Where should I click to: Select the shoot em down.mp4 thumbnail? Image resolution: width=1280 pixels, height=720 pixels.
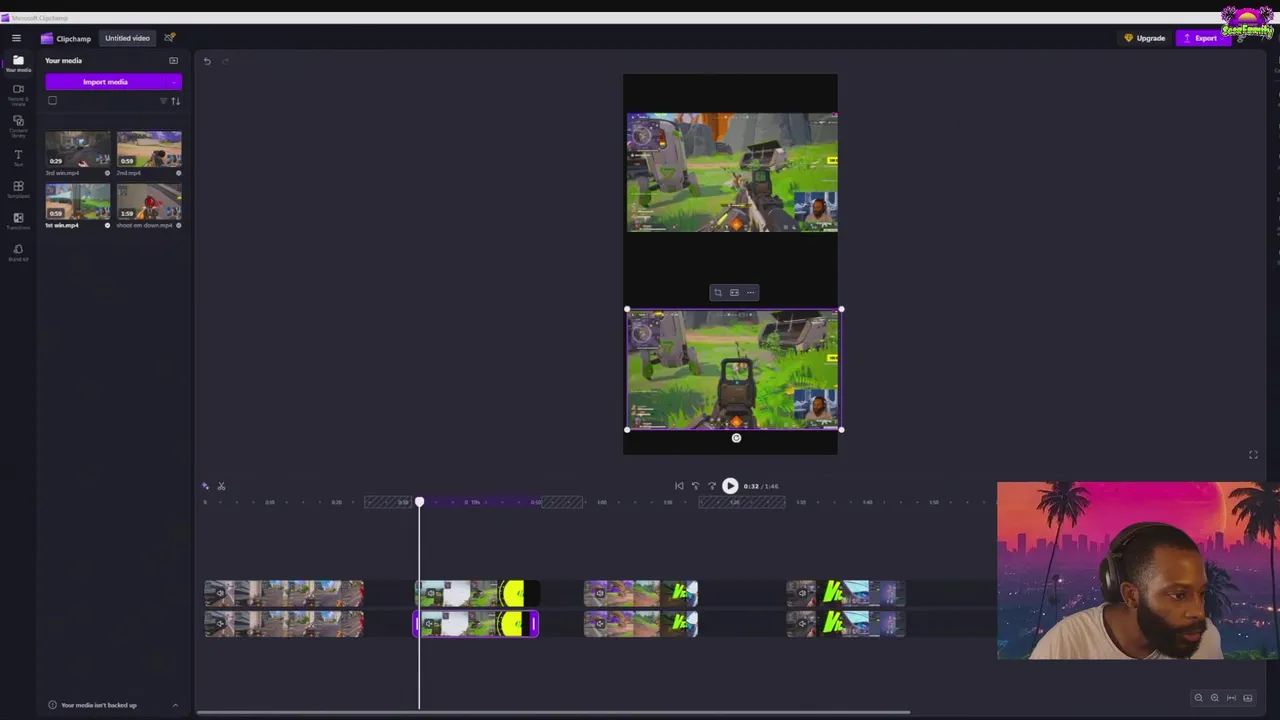tap(149, 201)
